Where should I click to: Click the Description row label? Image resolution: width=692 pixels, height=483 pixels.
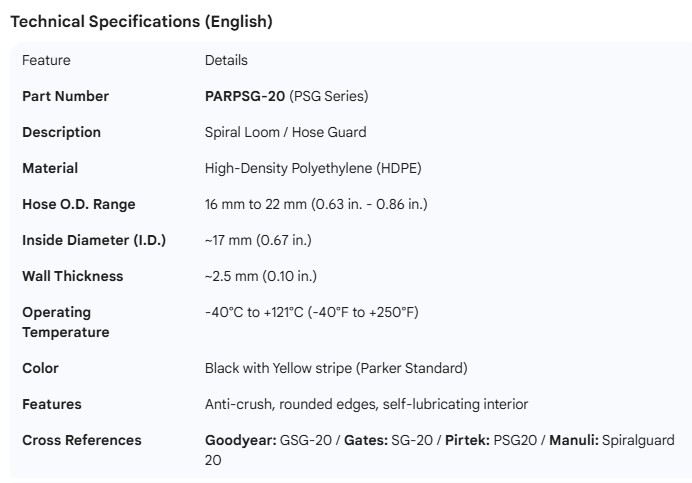[x=61, y=132]
